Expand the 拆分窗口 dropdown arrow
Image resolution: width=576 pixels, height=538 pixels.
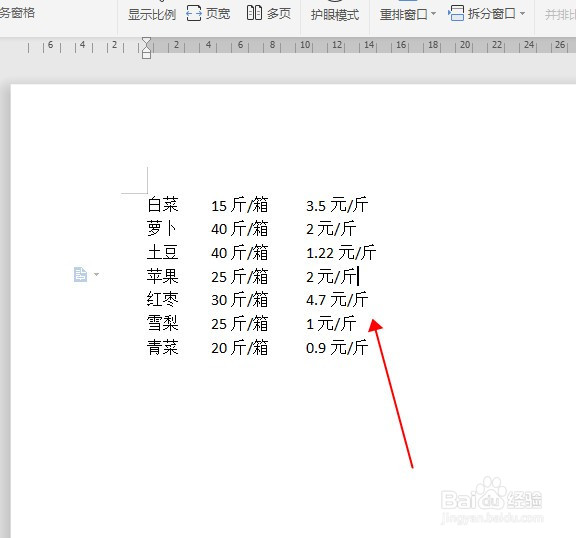click(522, 14)
